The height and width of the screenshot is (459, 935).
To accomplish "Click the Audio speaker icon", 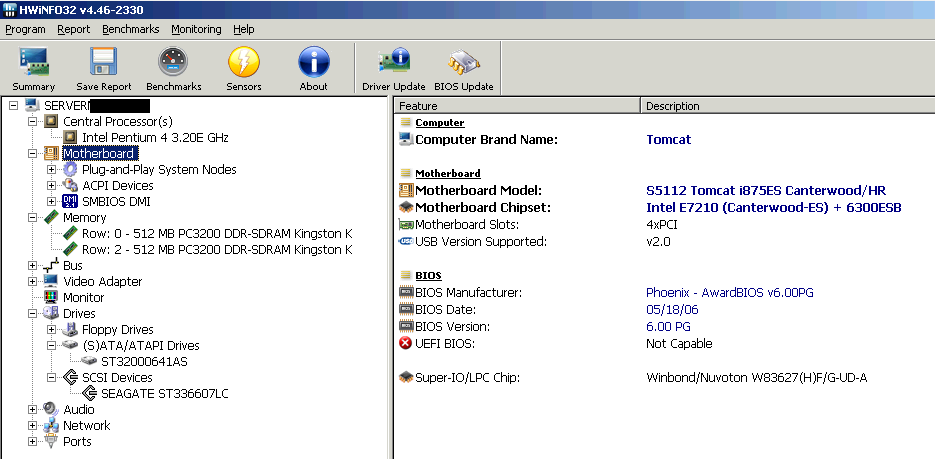I will tap(52, 410).
